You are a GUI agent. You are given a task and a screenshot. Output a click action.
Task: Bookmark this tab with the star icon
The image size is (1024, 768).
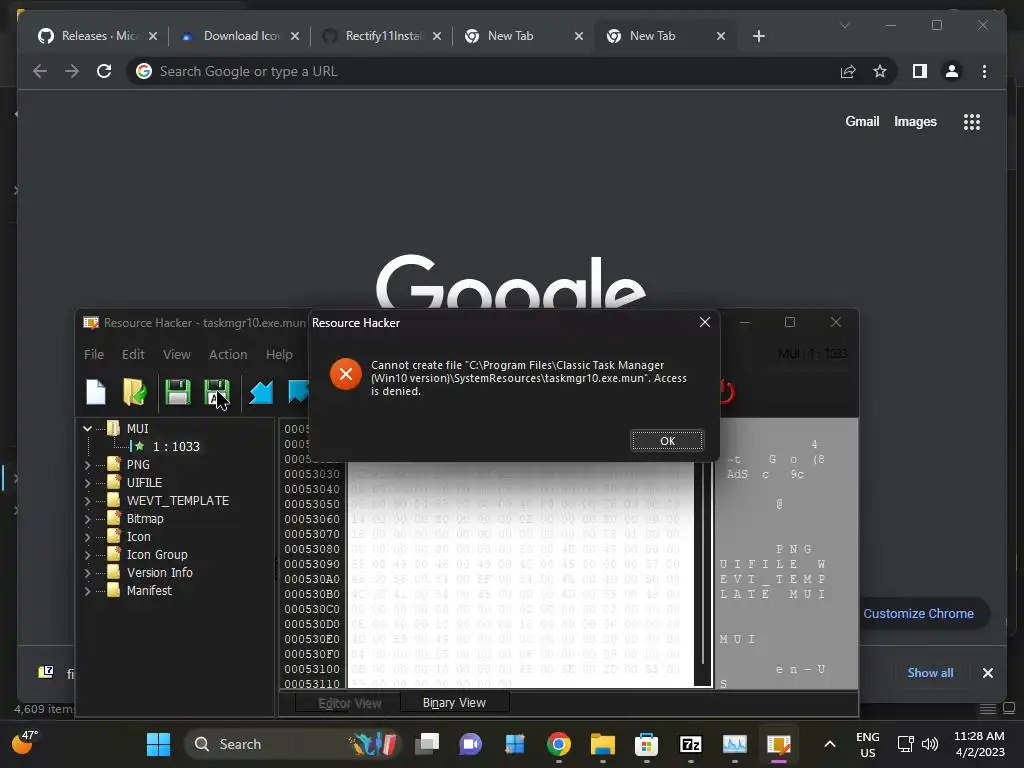click(x=880, y=71)
